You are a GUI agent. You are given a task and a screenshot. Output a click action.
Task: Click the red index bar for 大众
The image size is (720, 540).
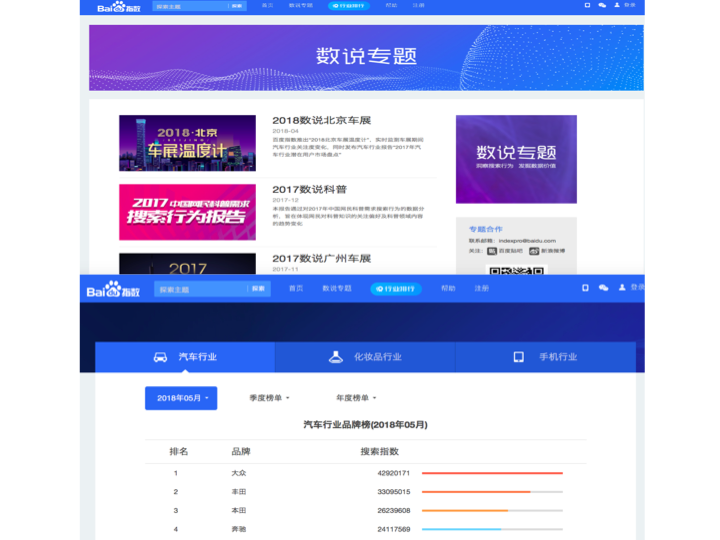(492, 473)
